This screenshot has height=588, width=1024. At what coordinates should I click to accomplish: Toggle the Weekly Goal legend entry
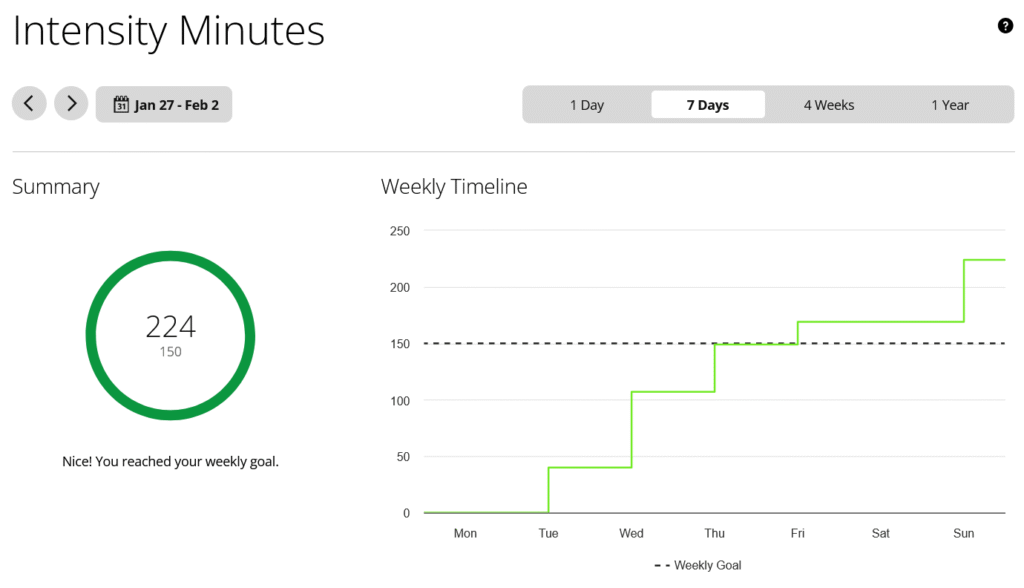697,565
